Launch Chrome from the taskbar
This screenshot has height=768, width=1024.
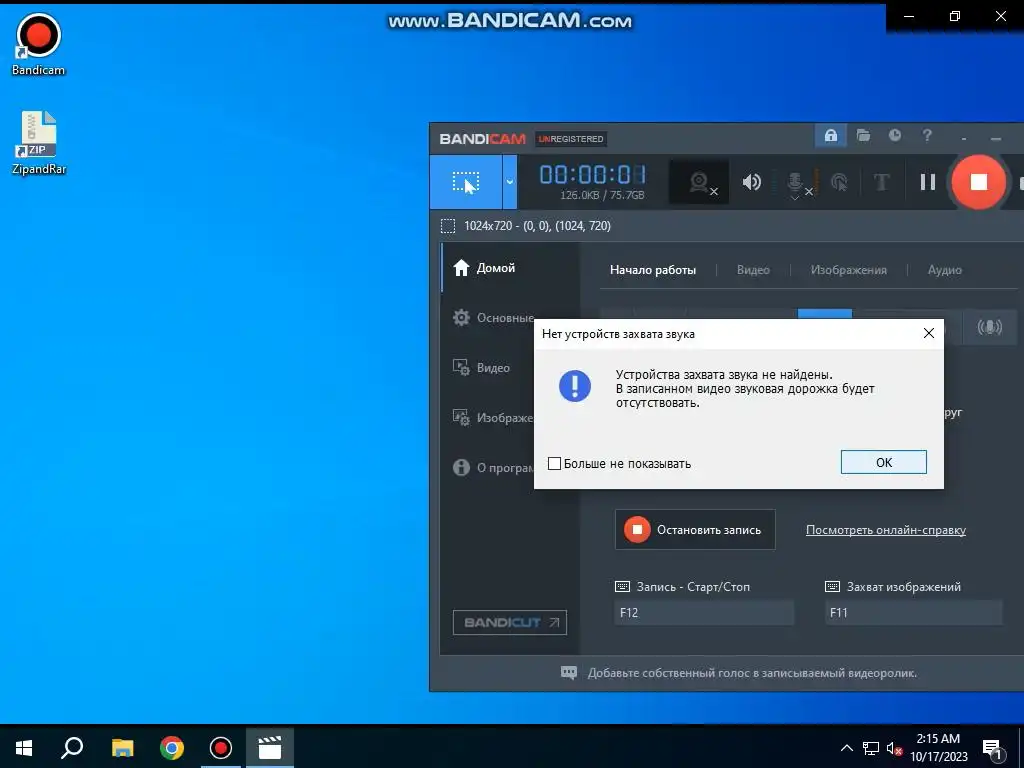click(172, 748)
